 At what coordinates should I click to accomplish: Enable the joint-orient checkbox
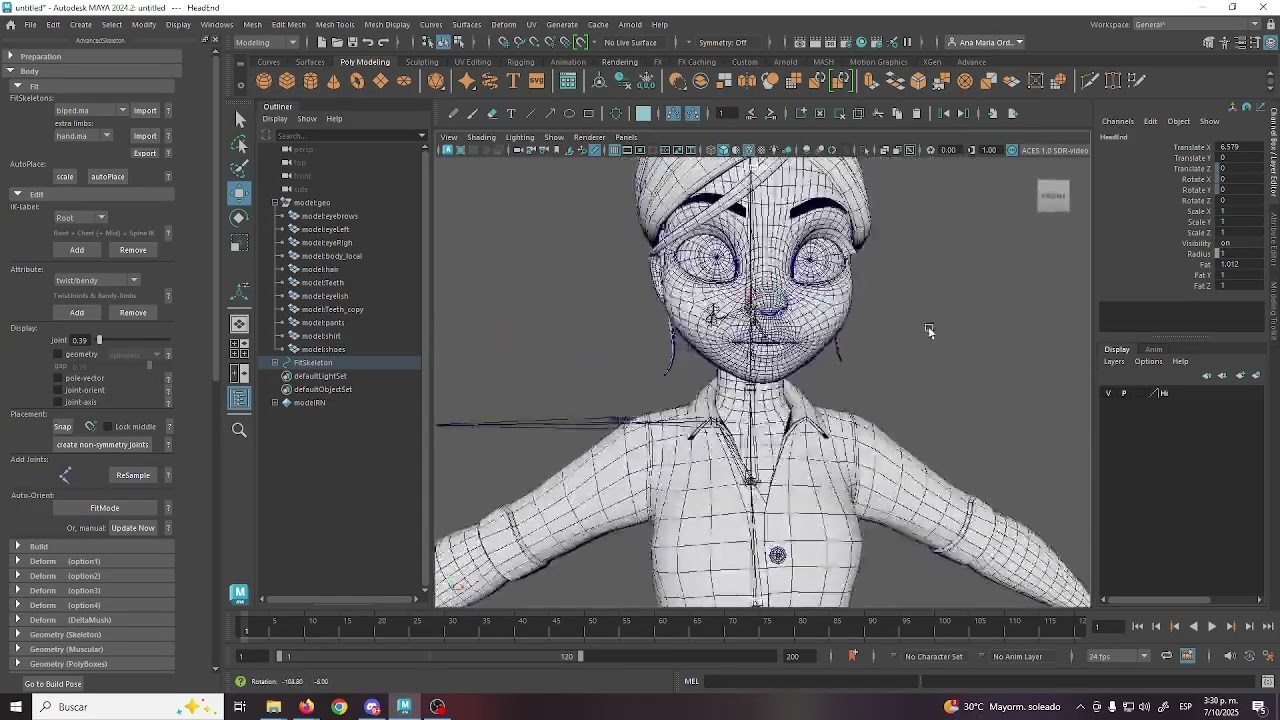[x=58, y=390]
